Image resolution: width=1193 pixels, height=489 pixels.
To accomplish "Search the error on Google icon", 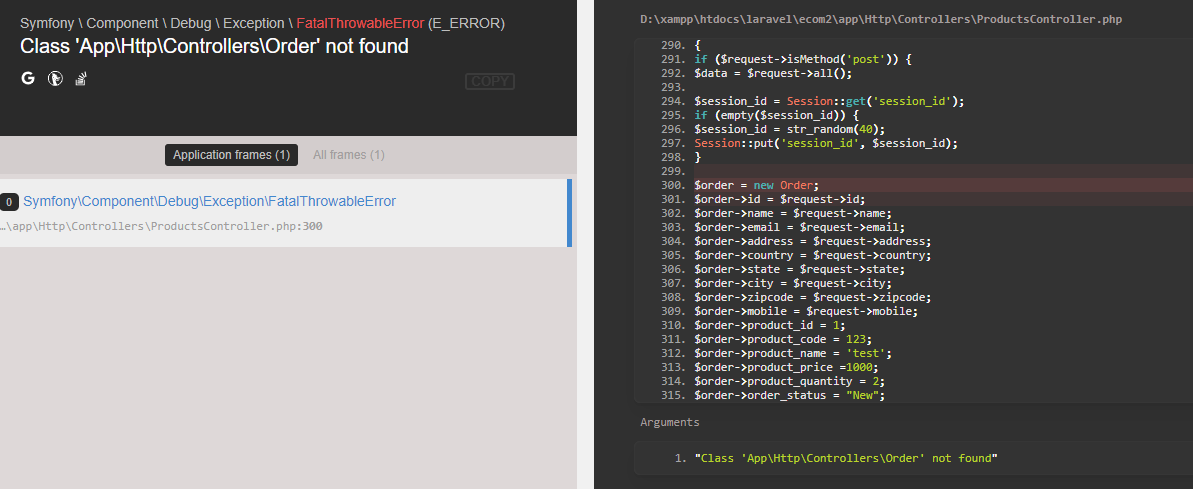I will [x=28, y=78].
